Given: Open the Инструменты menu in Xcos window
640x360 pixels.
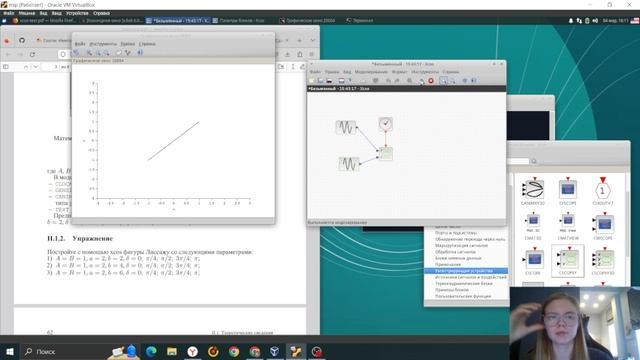Looking at the screenshot, I should pyautogui.click(x=425, y=72).
